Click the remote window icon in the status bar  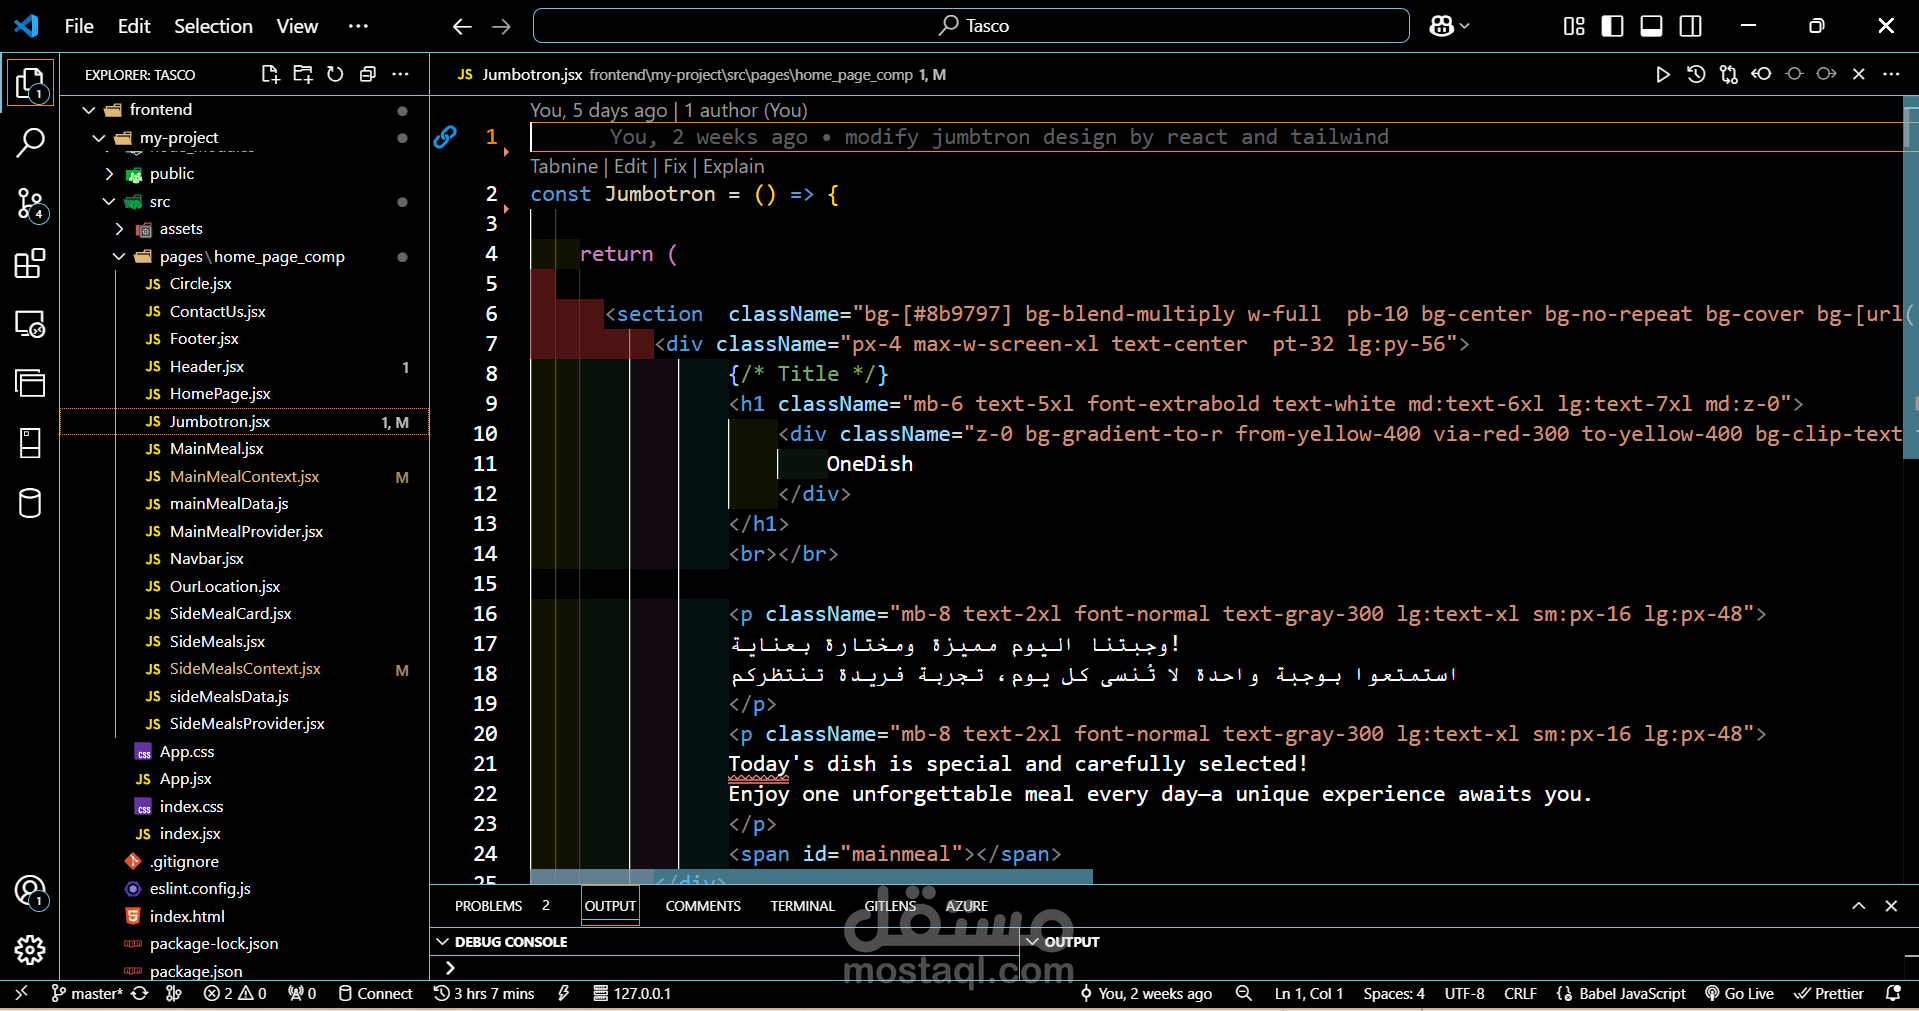pyautogui.click(x=22, y=993)
